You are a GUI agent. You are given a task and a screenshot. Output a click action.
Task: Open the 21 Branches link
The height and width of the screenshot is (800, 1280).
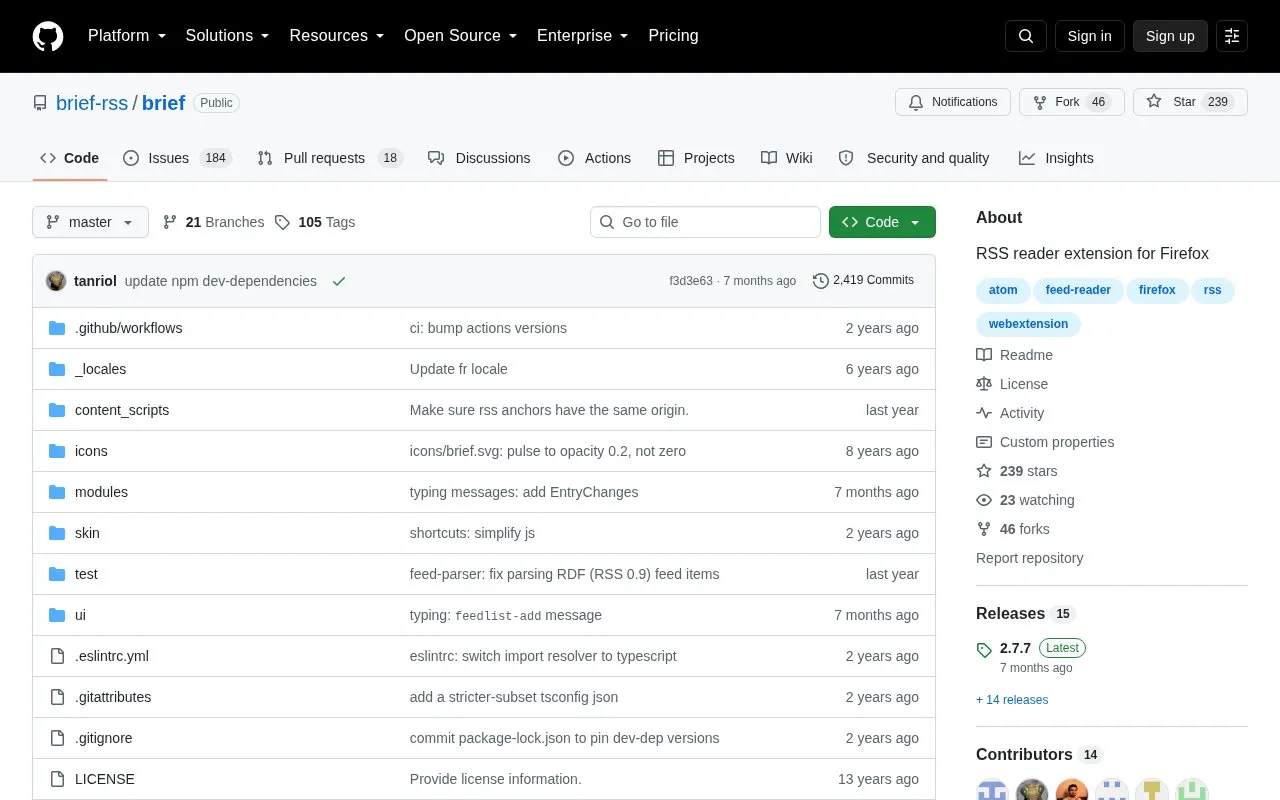(213, 222)
